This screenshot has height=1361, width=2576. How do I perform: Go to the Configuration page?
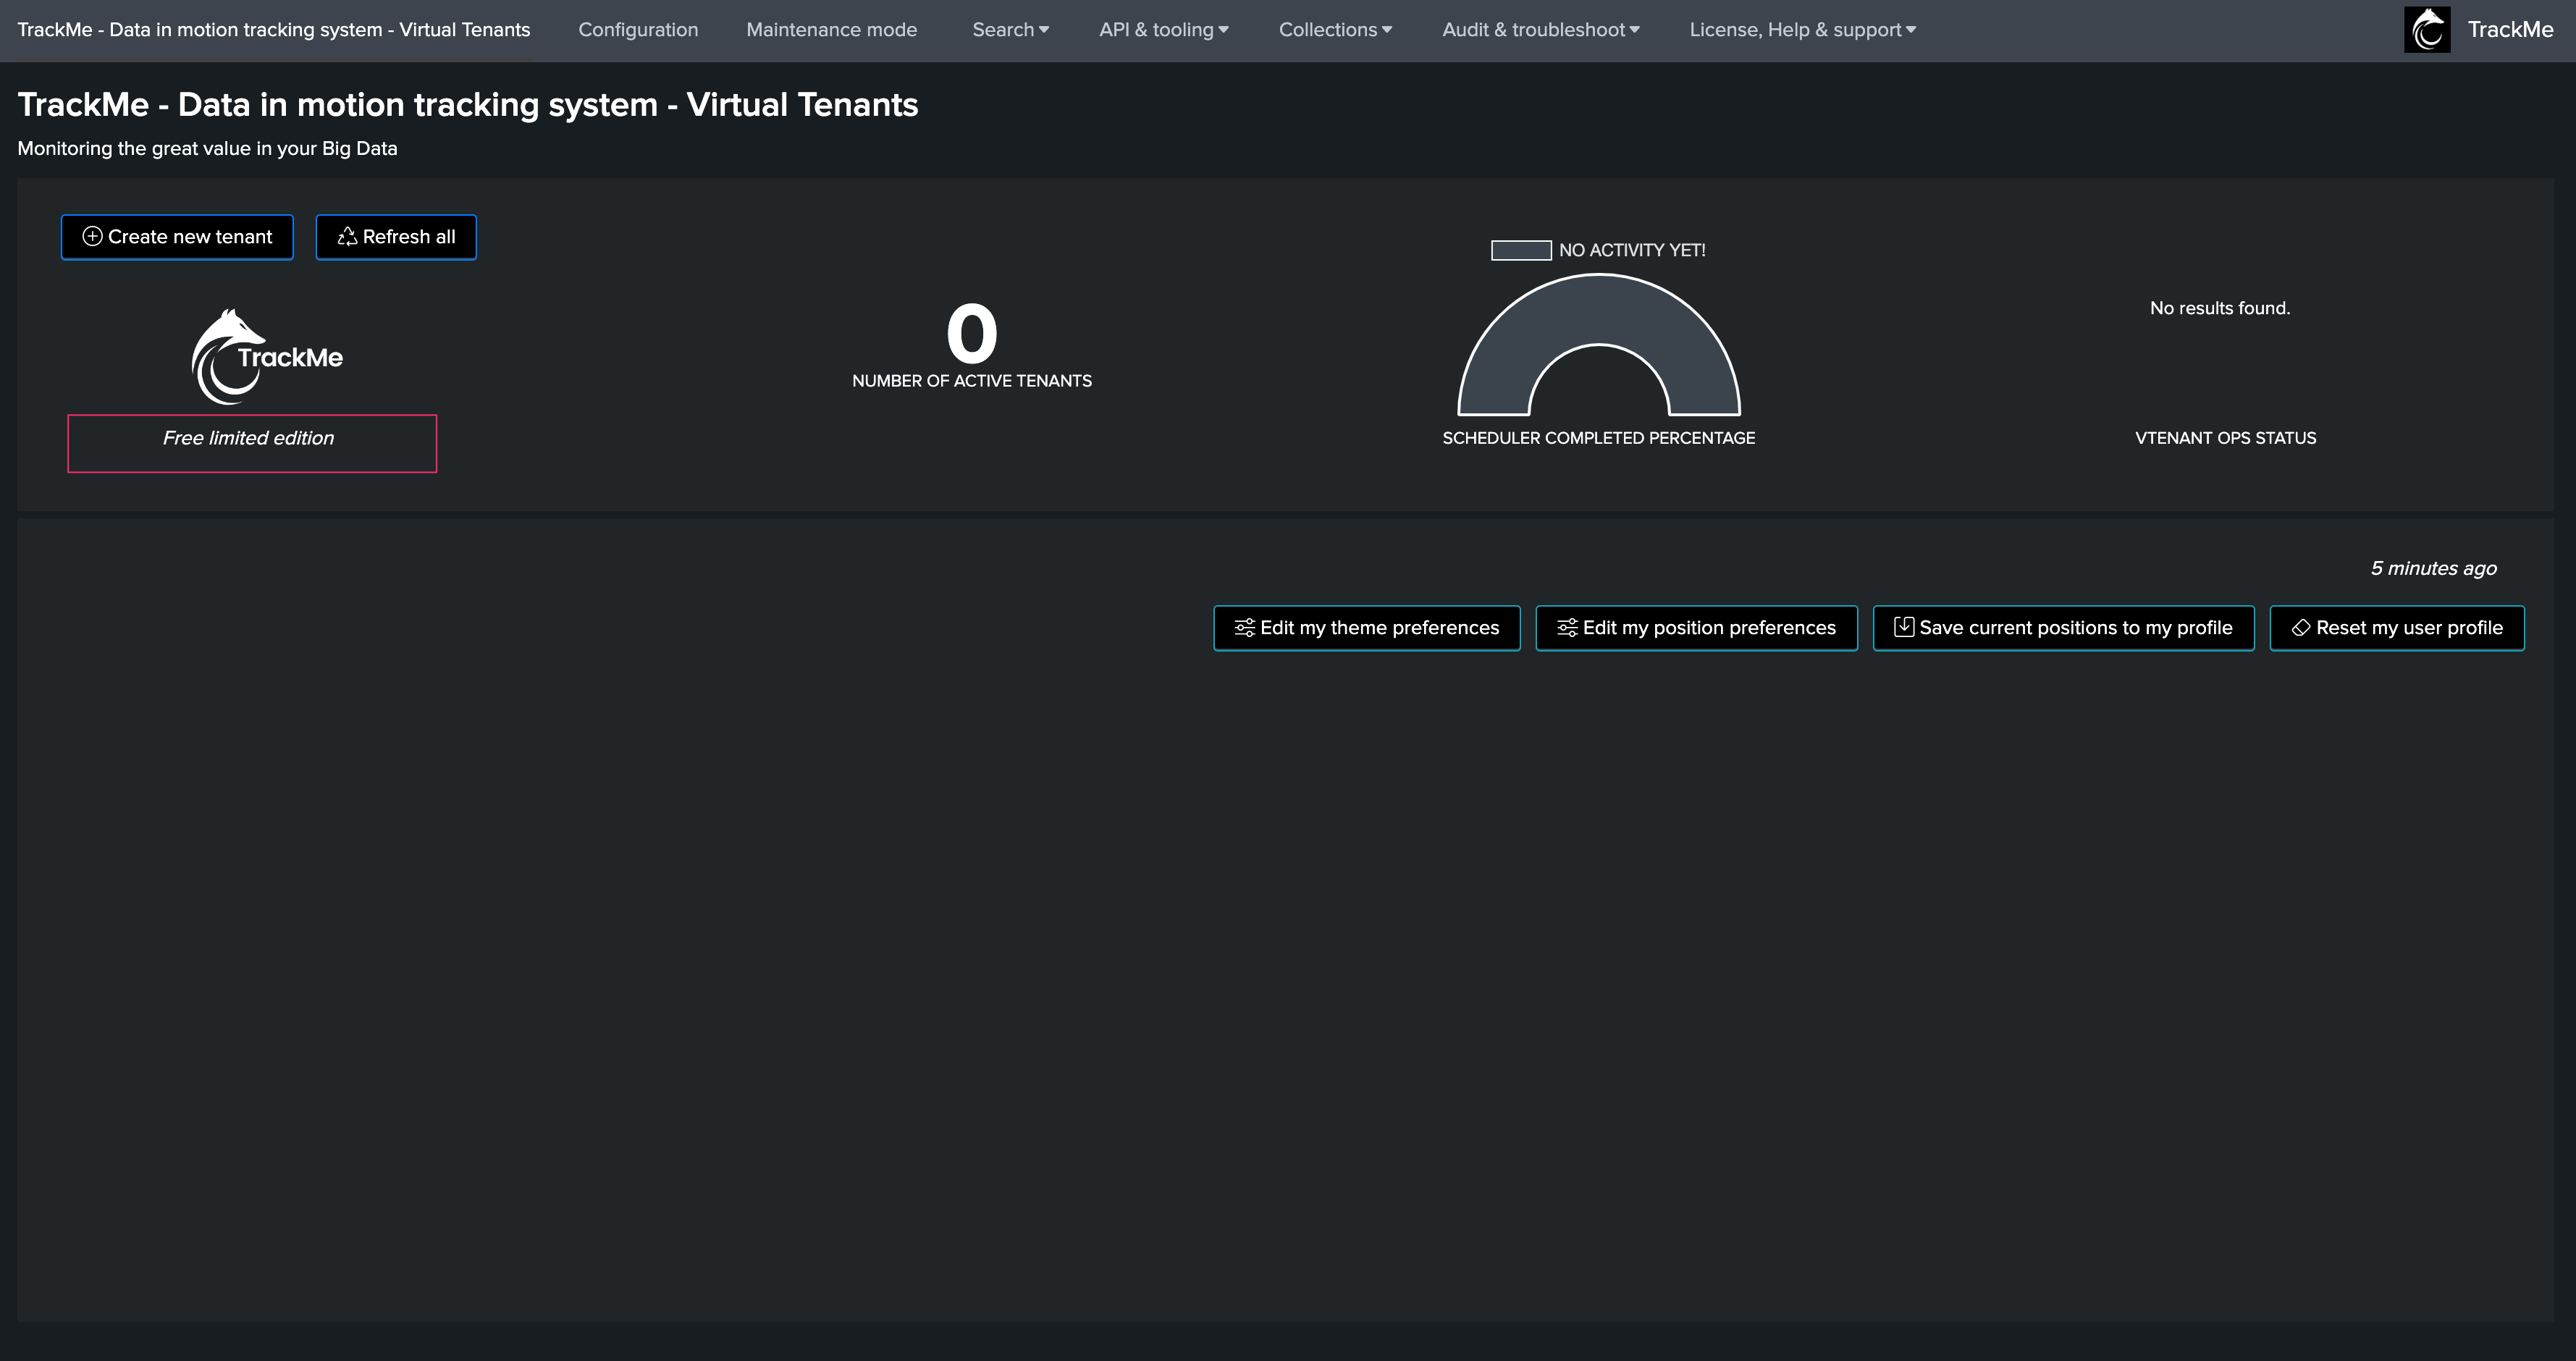[638, 29]
